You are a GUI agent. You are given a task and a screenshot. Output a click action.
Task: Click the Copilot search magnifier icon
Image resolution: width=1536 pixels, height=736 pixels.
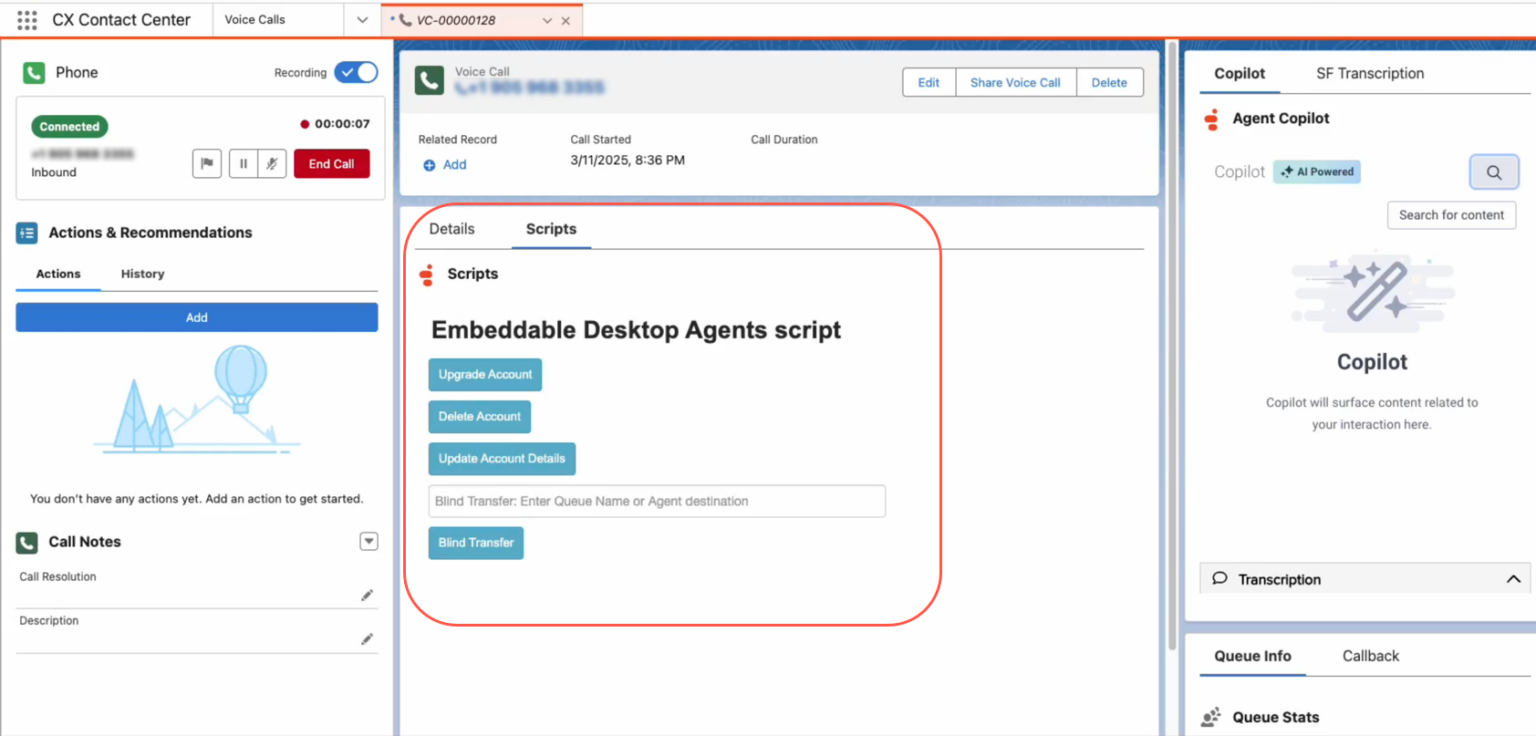pyautogui.click(x=1493, y=172)
